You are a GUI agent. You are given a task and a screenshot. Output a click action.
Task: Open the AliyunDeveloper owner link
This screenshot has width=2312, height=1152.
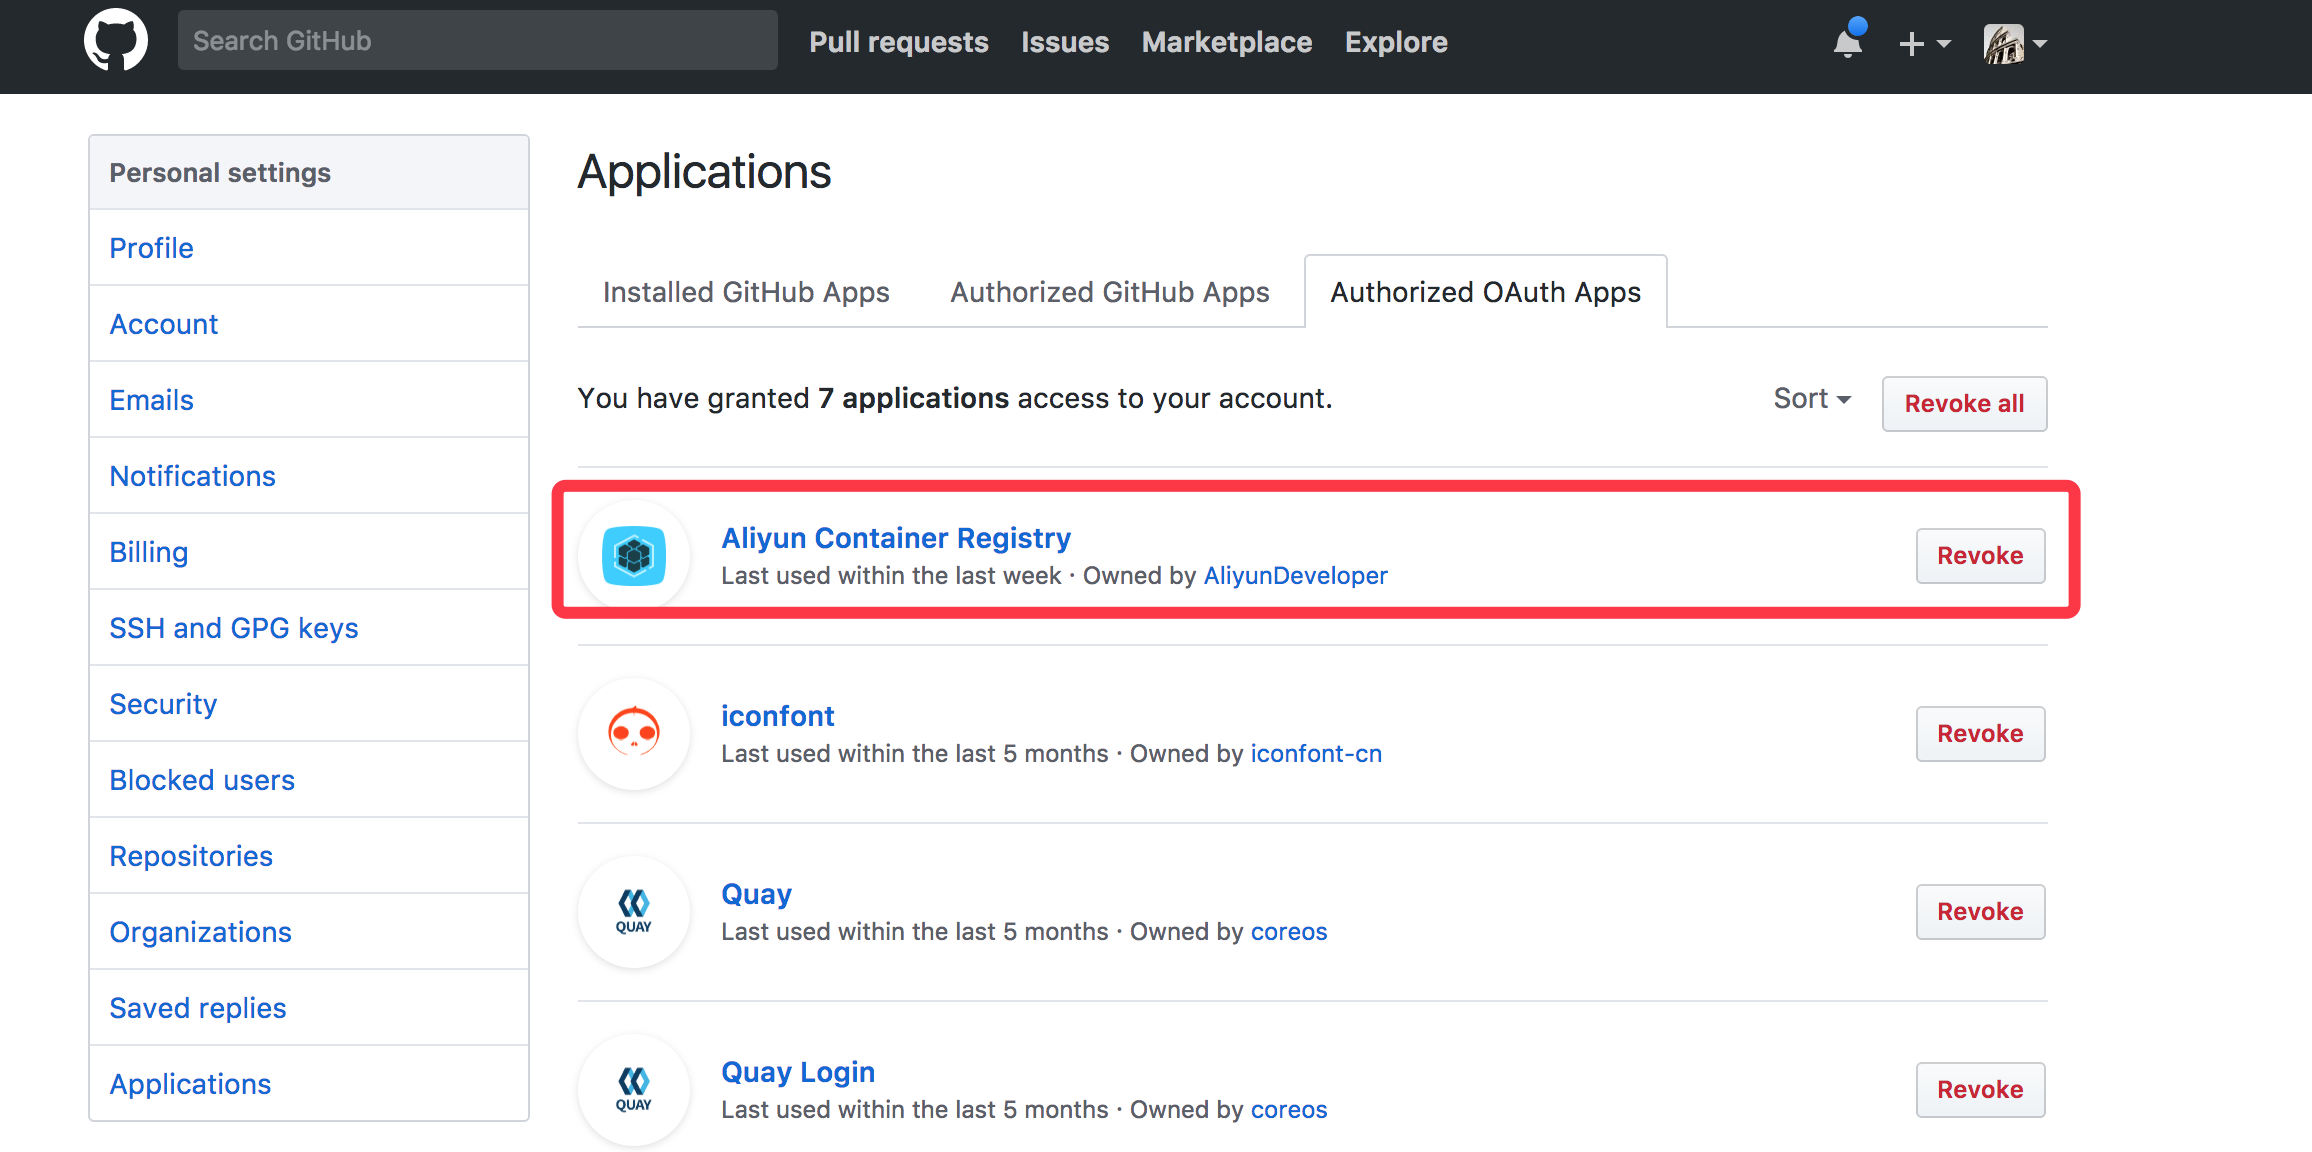[x=1296, y=576]
